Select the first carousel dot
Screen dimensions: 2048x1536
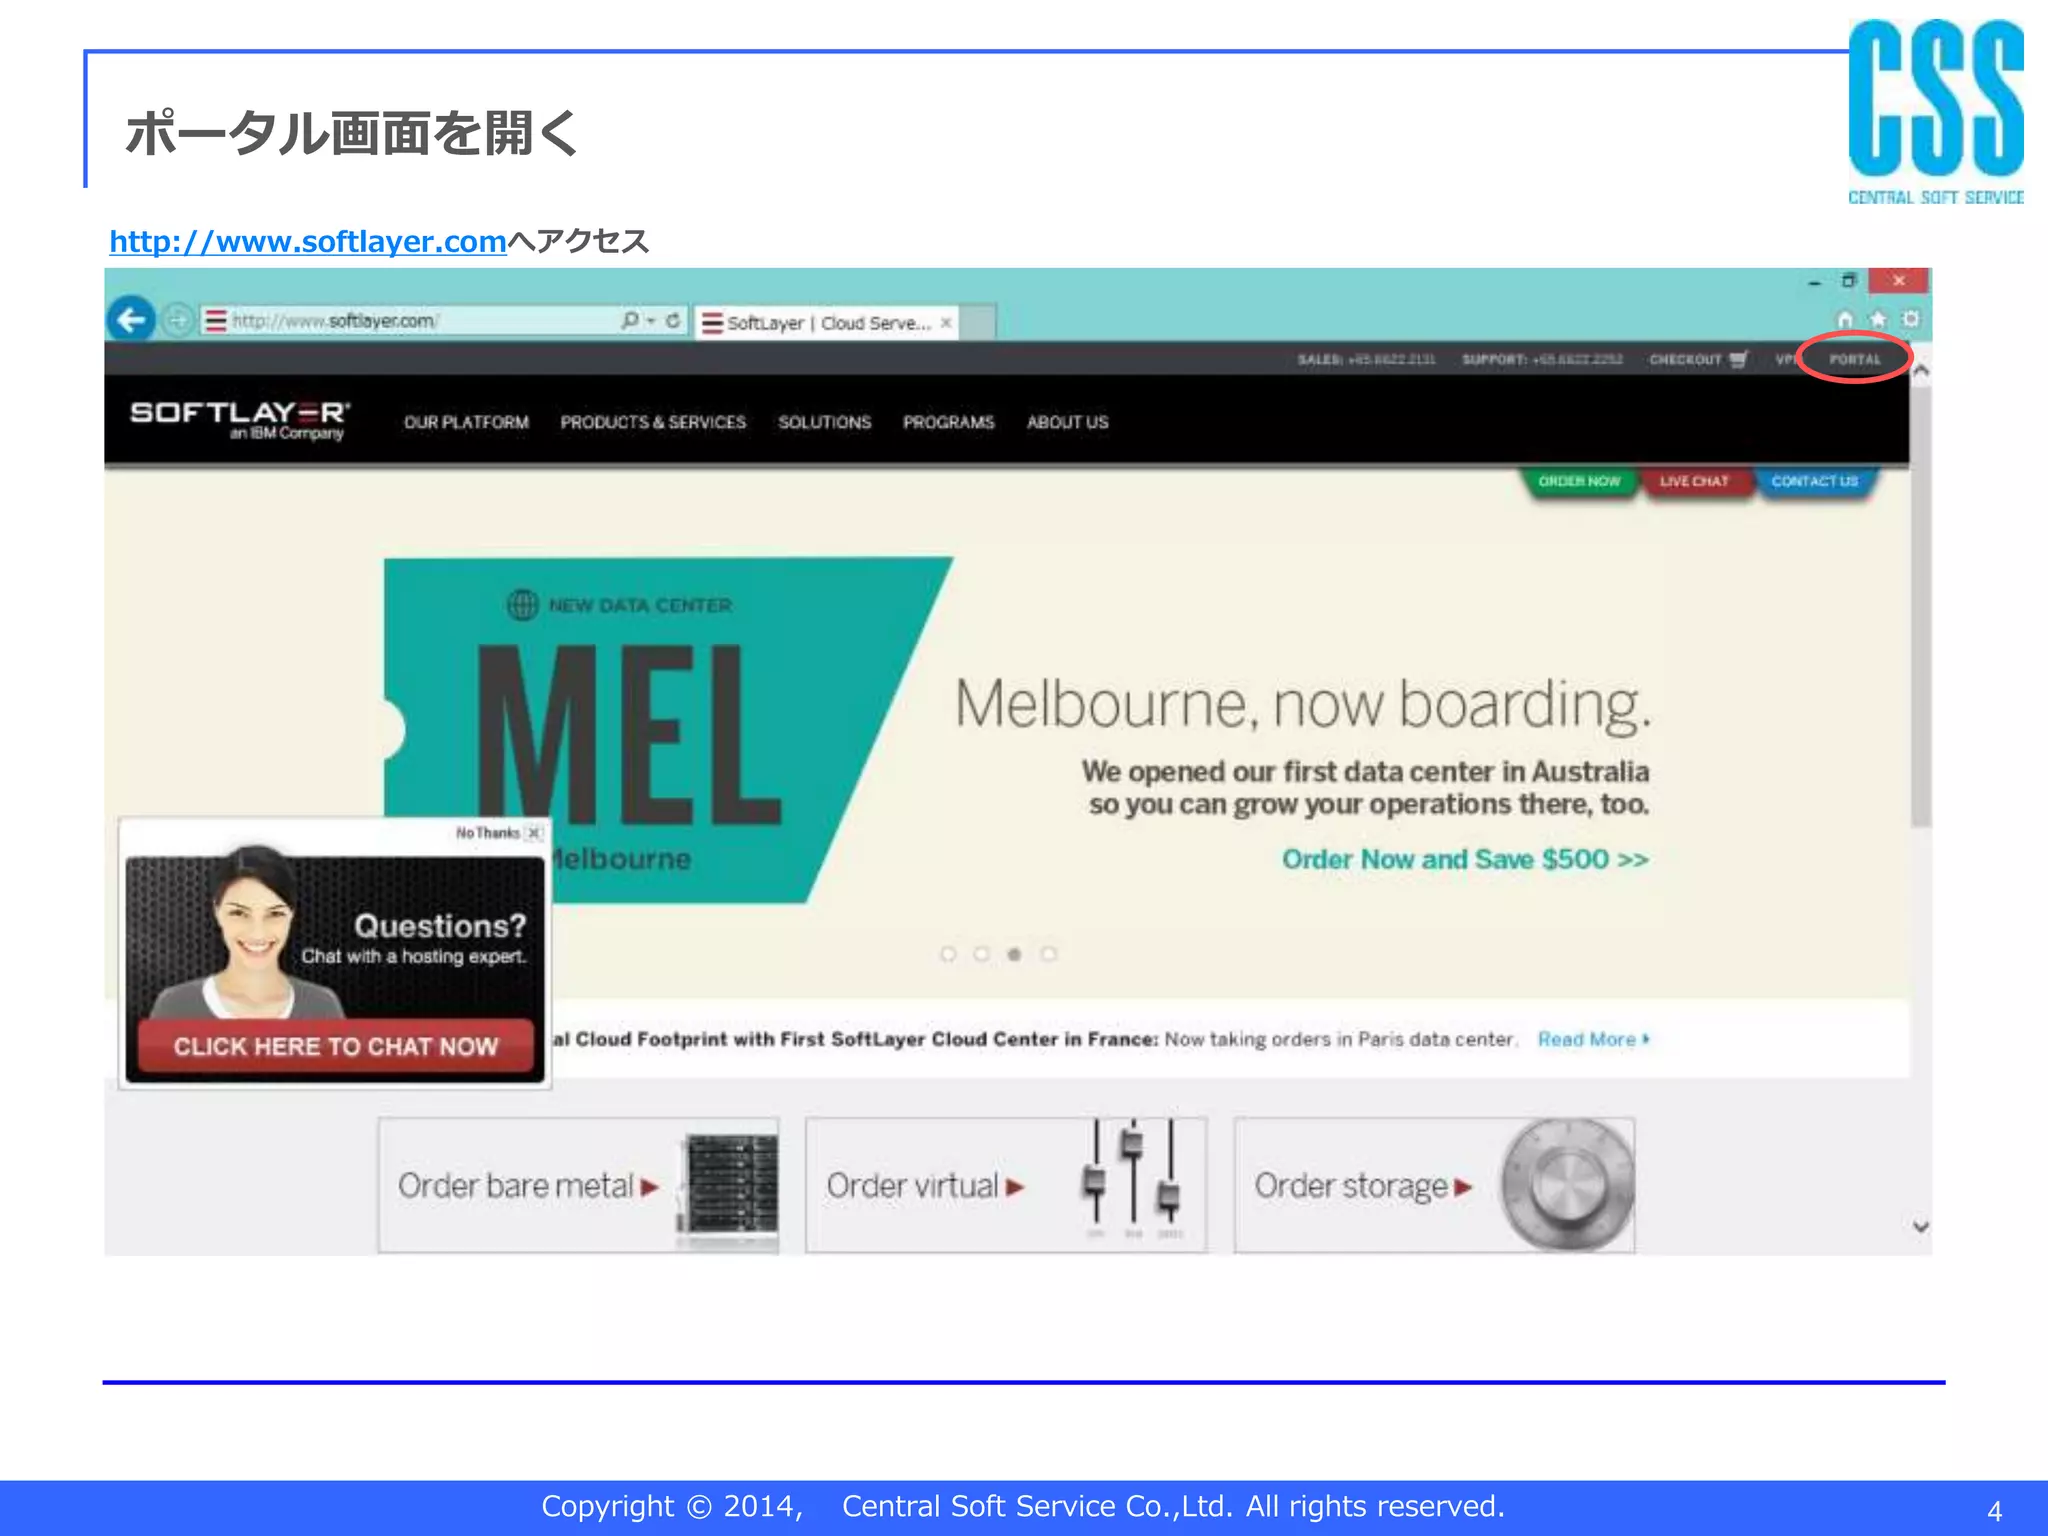(x=948, y=954)
